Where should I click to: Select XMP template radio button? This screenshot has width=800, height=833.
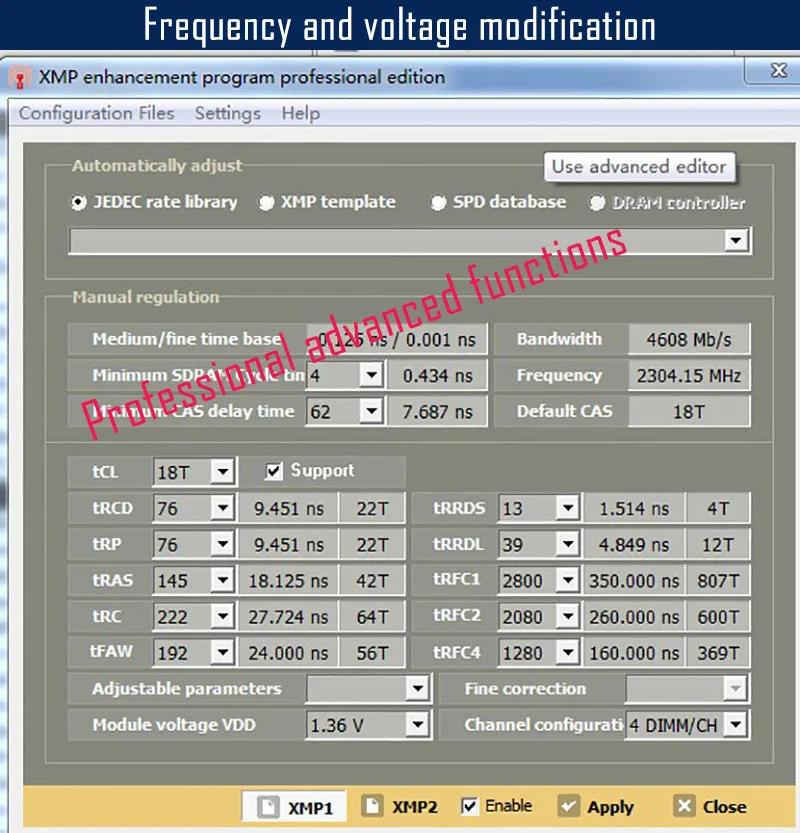[x=266, y=202]
